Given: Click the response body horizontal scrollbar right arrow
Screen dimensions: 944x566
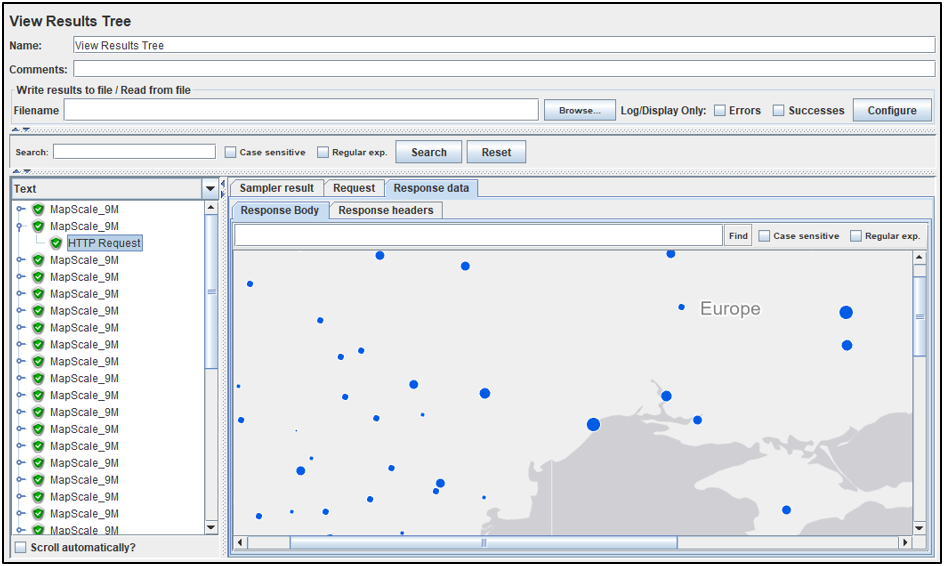Looking at the screenshot, I should pyautogui.click(x=905, y=543).
